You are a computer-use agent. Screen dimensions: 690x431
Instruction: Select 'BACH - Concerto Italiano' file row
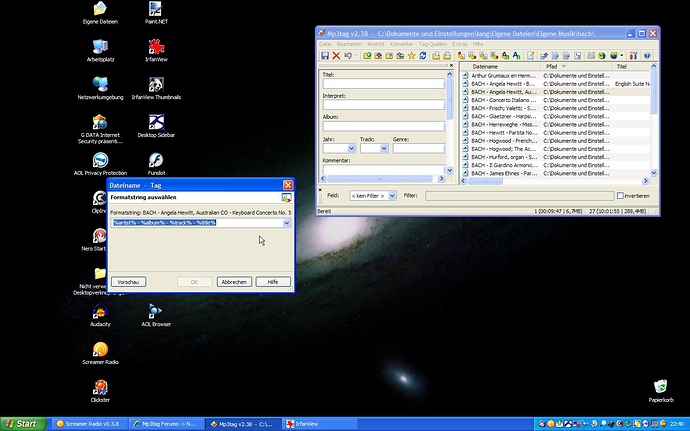(x=557, y=100)
